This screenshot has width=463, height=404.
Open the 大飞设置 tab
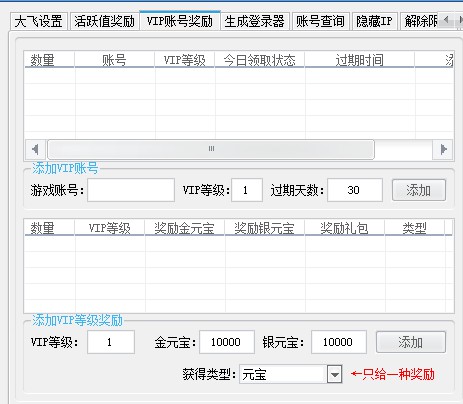(x=39, y=21)
